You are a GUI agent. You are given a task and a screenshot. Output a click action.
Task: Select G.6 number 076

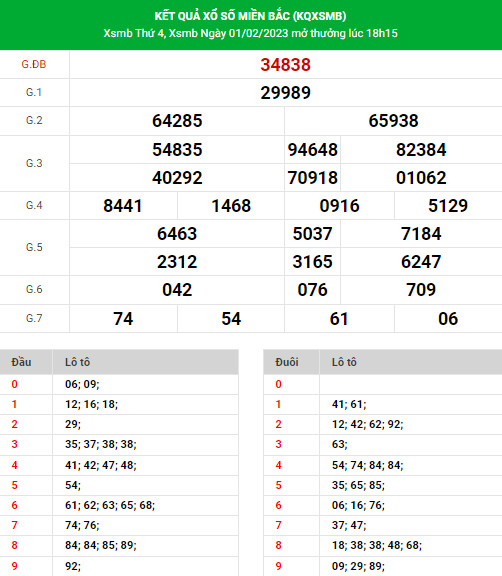pyautogui.click(x=313, y=290)
